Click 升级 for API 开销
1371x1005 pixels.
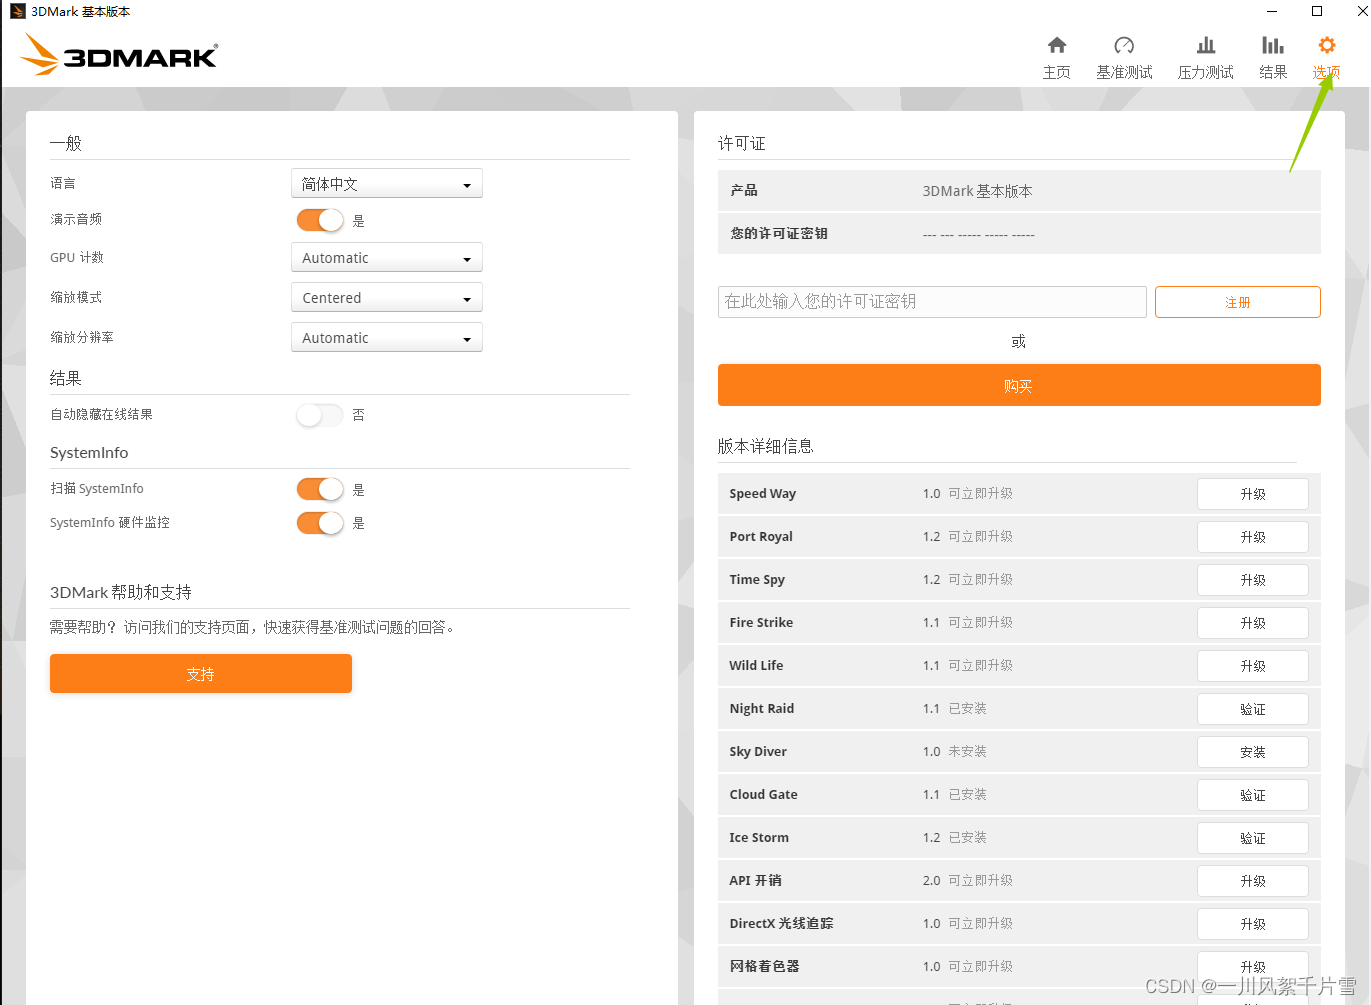(x=1253, y=881)
